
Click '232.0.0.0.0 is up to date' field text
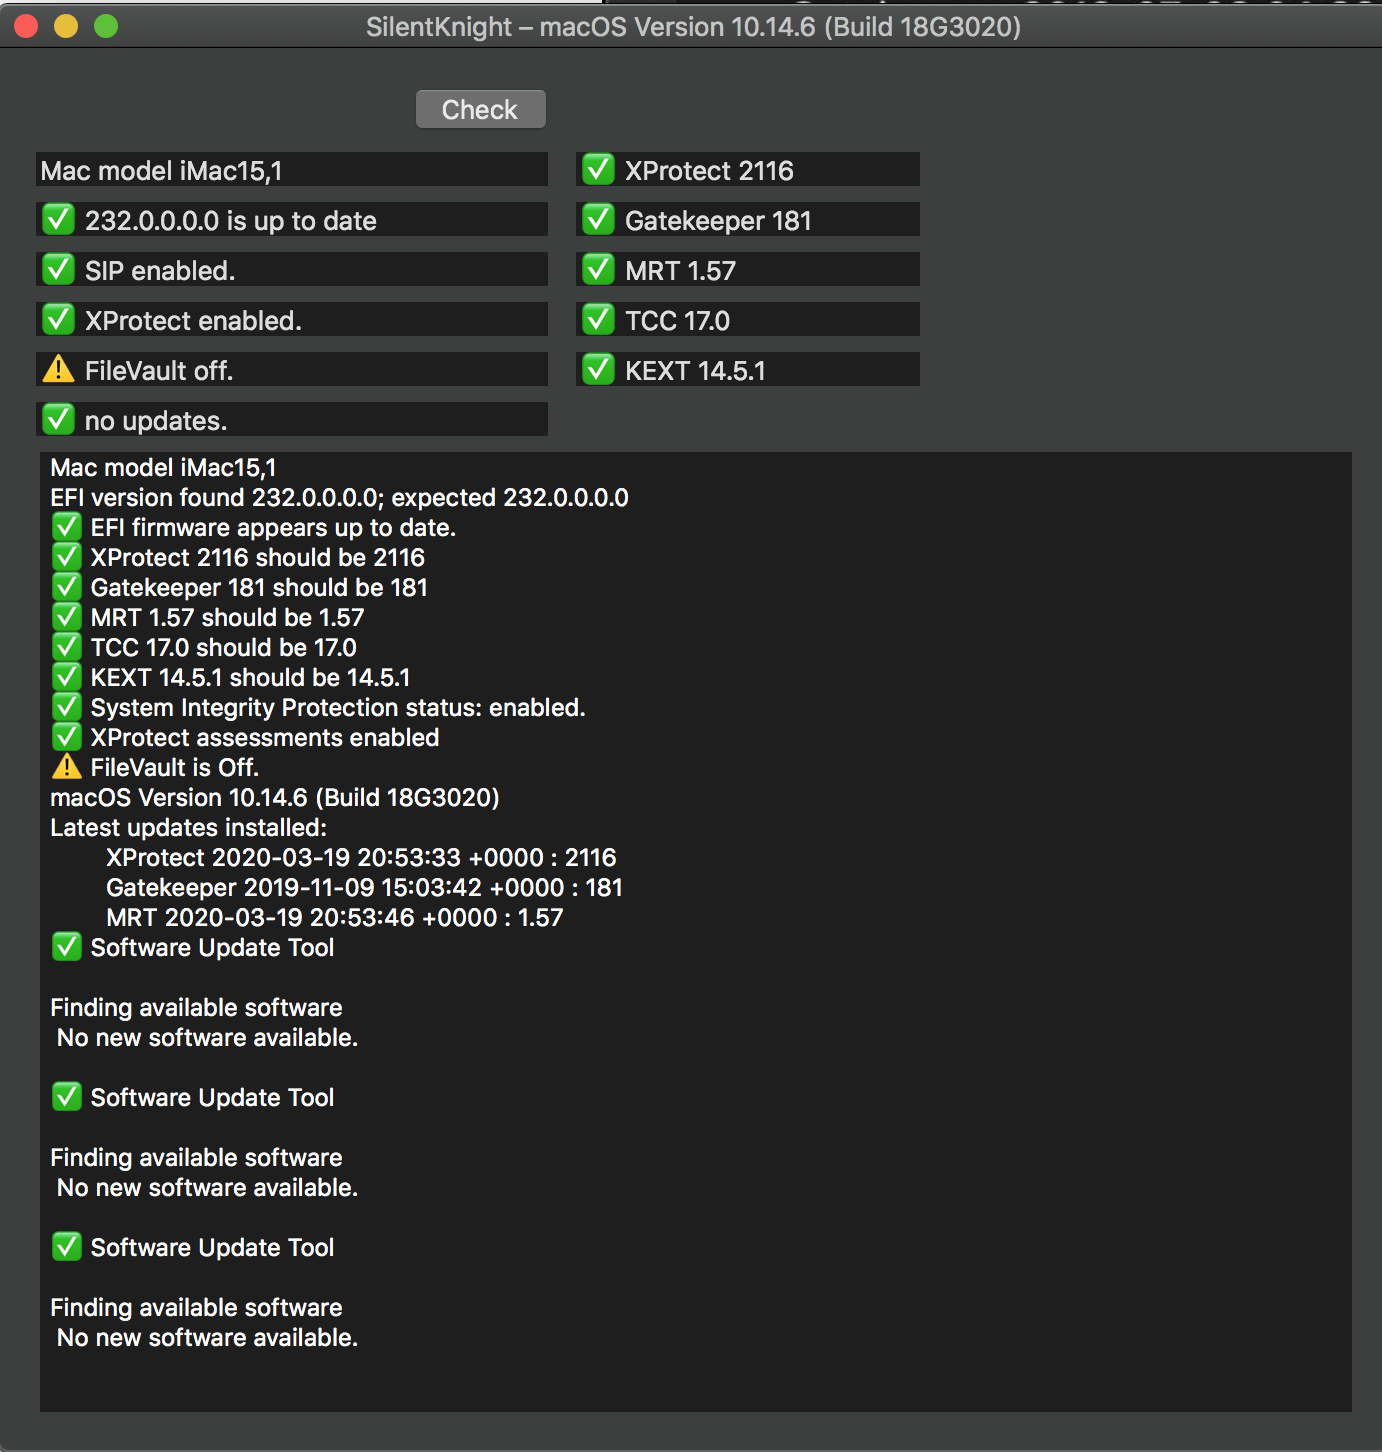coord(231,220)
